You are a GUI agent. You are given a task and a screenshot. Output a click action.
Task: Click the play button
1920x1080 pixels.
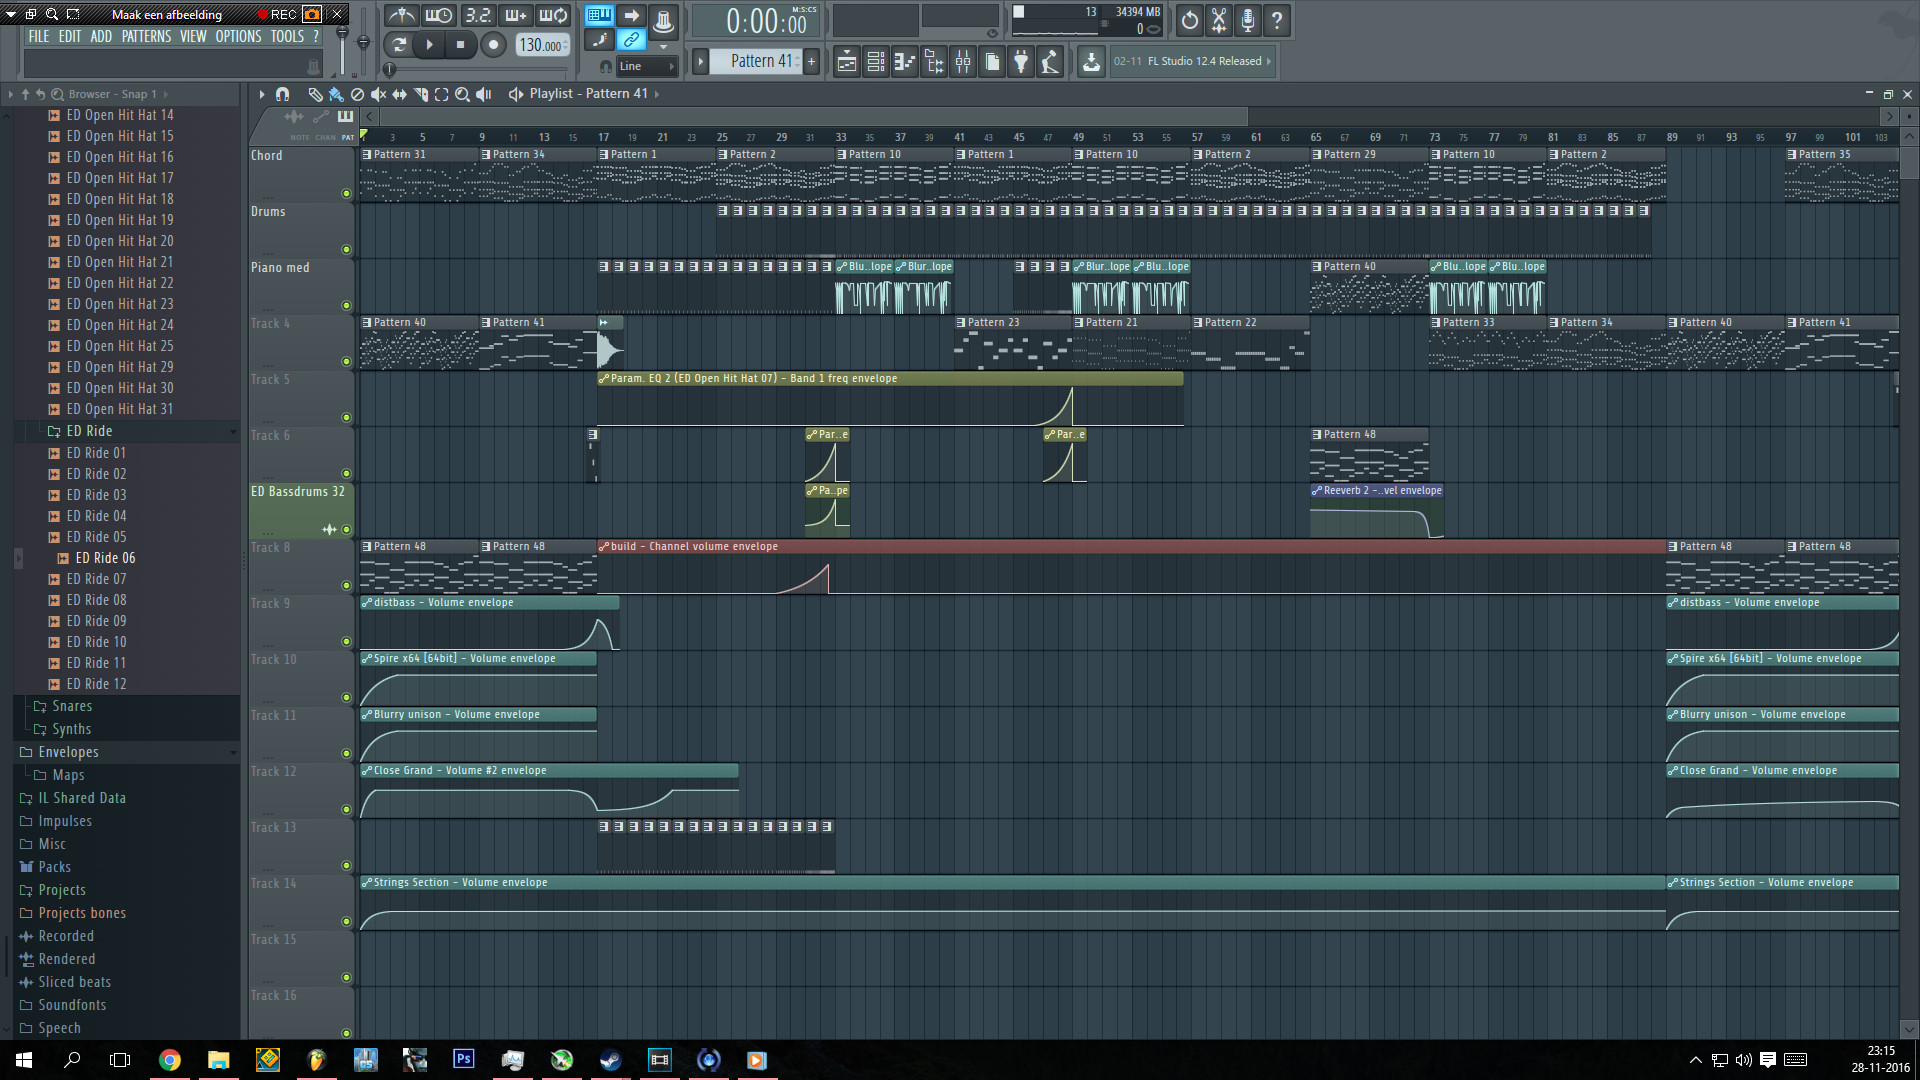tap(429, 45)
